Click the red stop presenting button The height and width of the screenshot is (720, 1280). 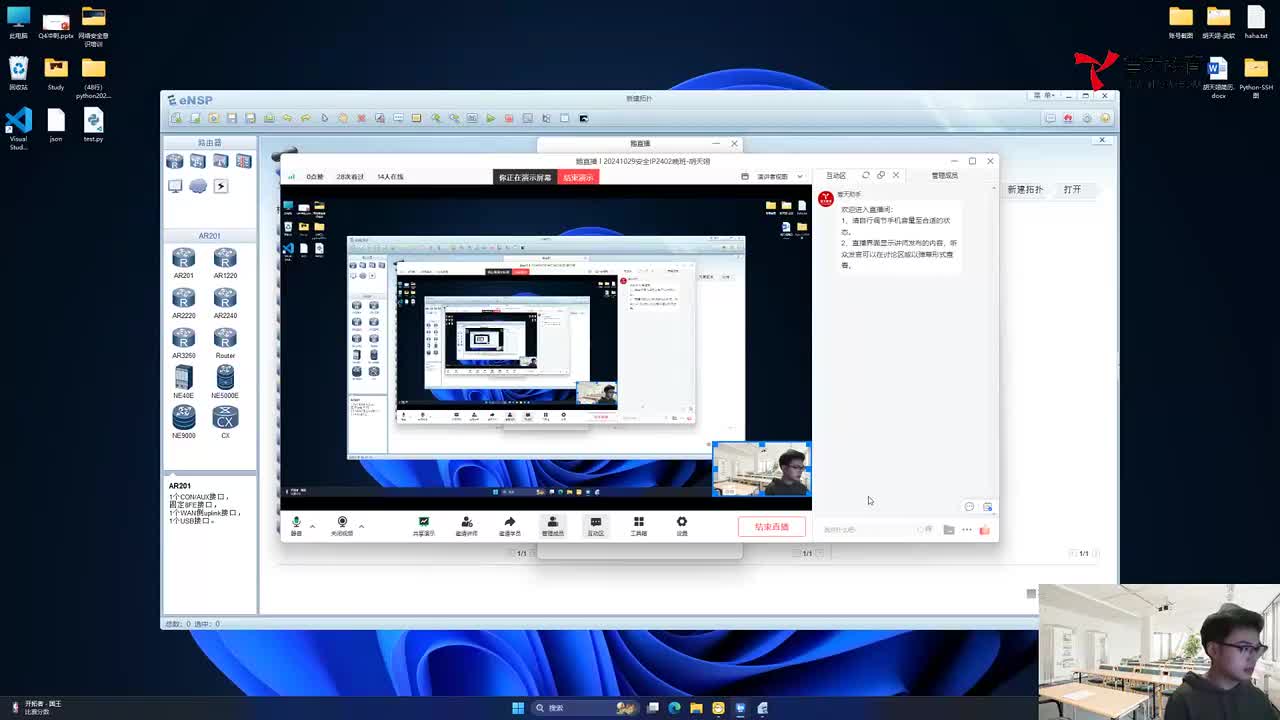coord(578,177)
